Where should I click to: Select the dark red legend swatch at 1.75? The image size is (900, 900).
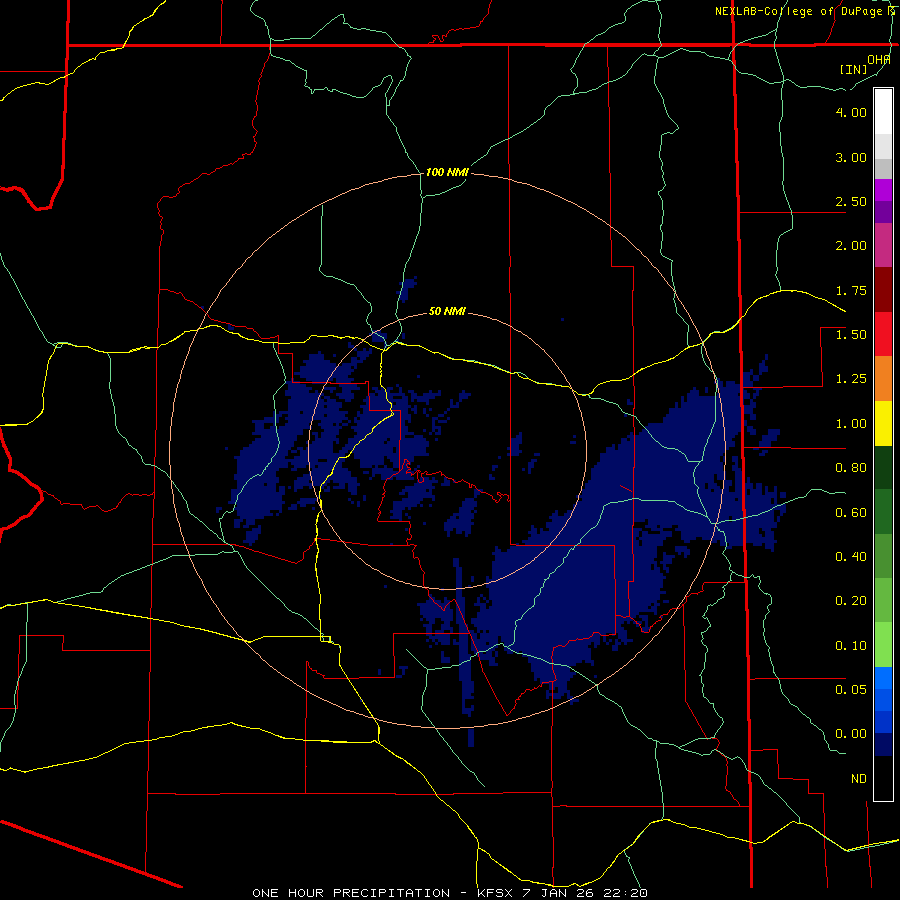(883, 290)
